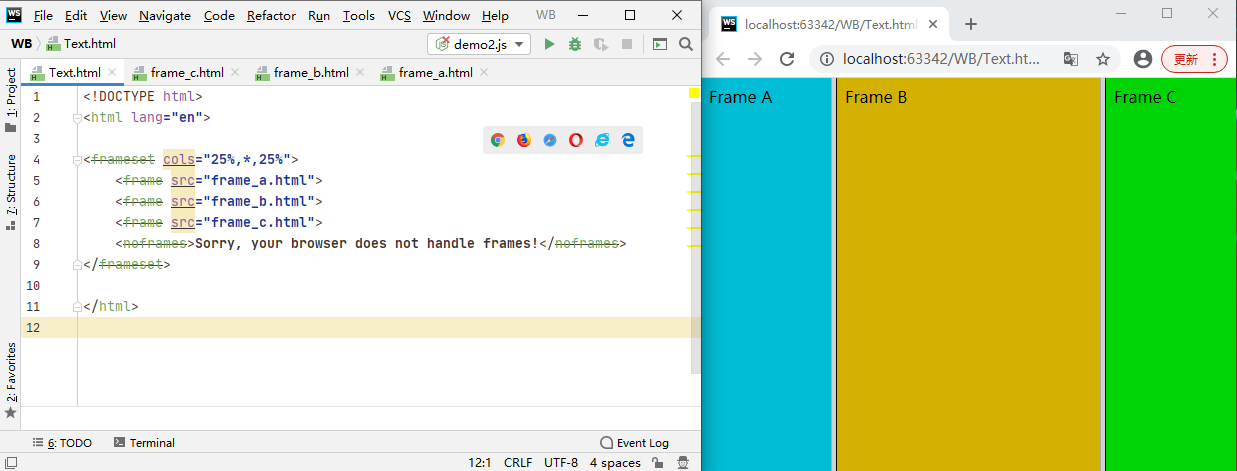Open the page preview in Chrome
Image resolution: width=1237 pixels, height=471 pixels.
[x=498, y=141]
